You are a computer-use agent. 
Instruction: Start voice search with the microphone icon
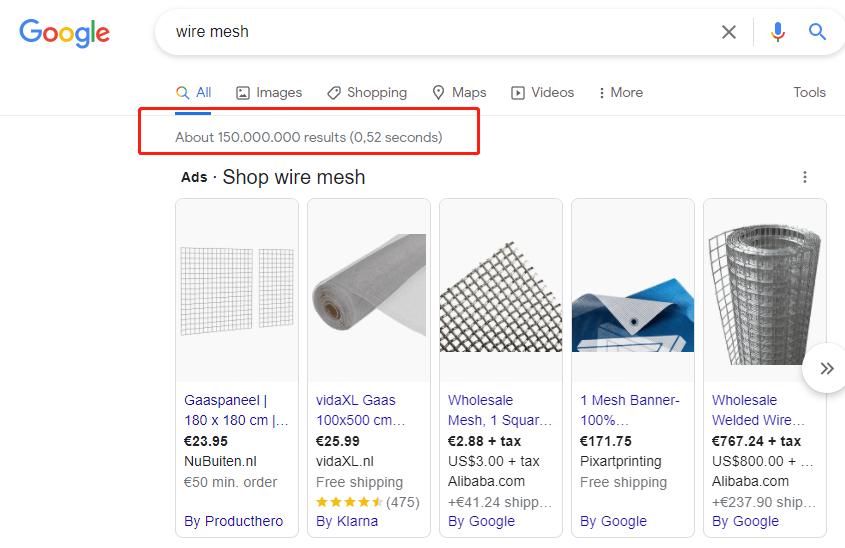(777, 32)
